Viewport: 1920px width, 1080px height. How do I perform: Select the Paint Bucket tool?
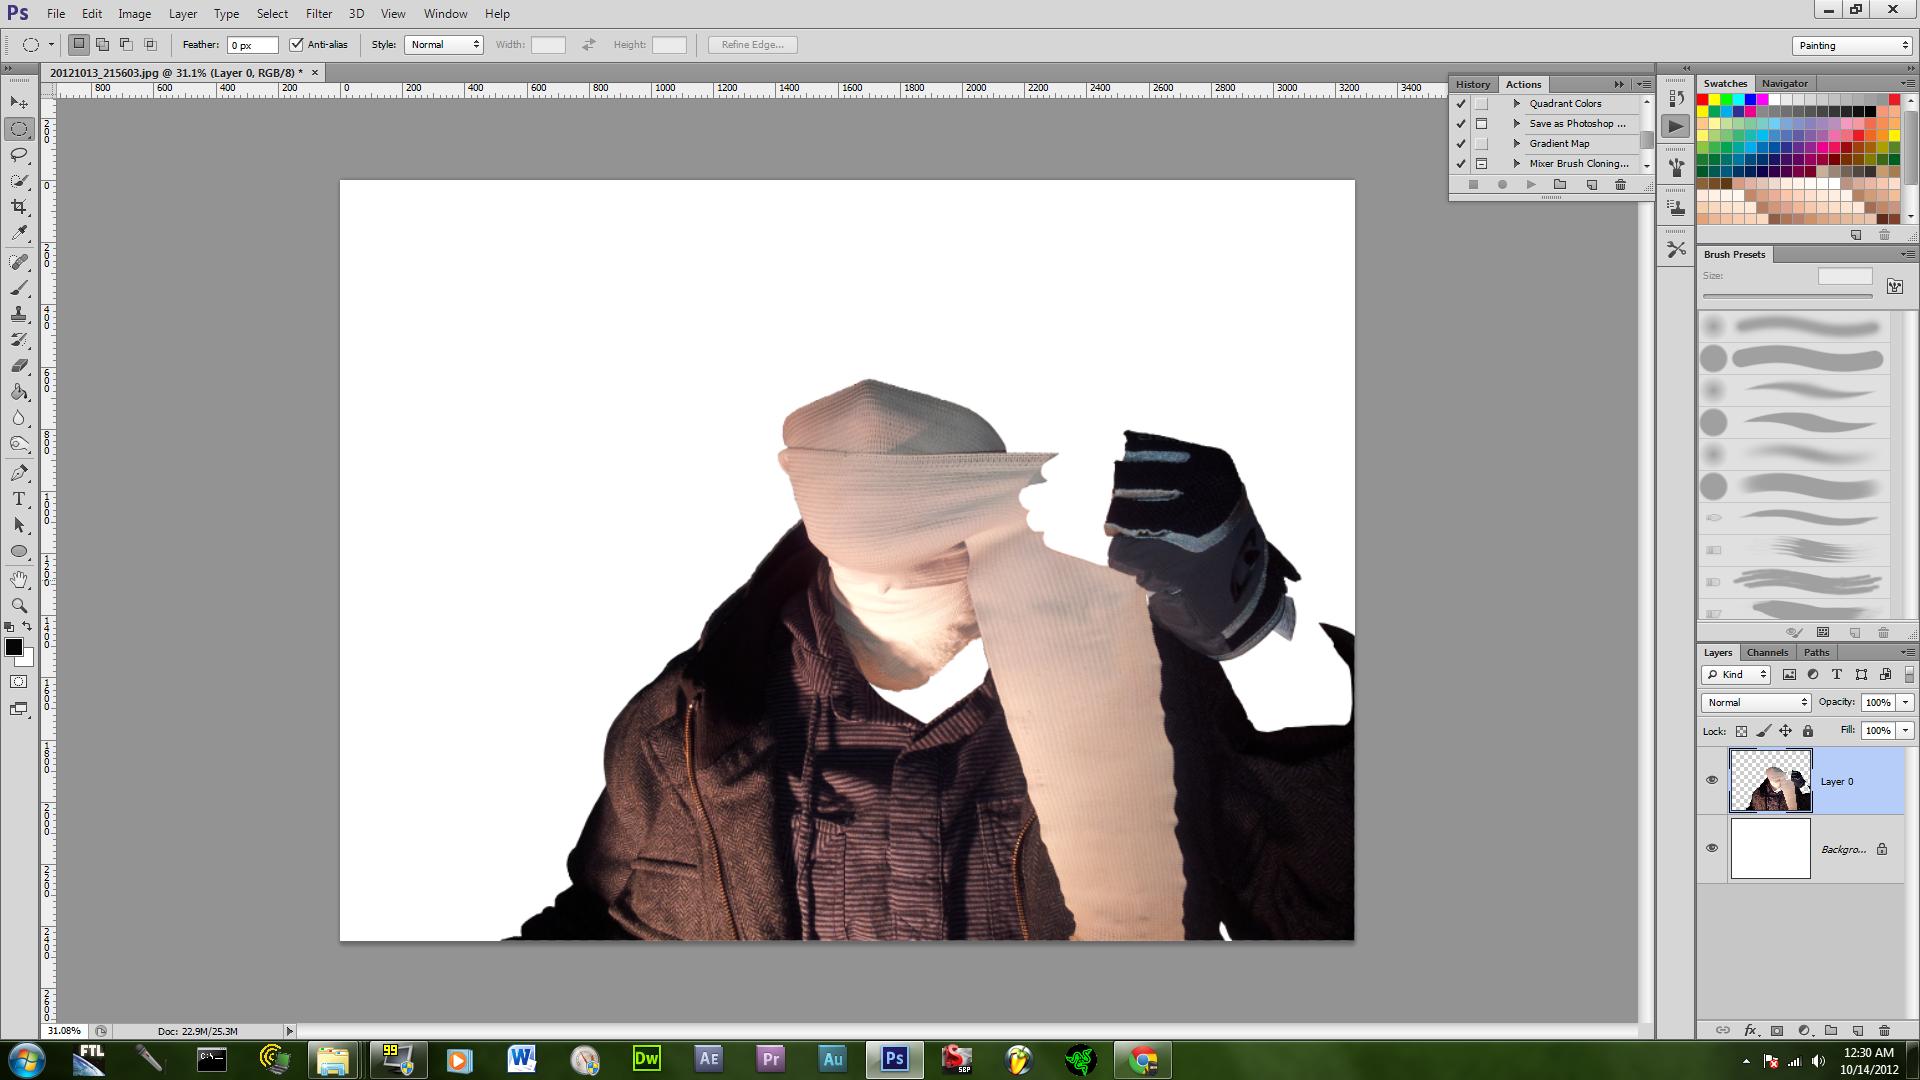point(19,392)
